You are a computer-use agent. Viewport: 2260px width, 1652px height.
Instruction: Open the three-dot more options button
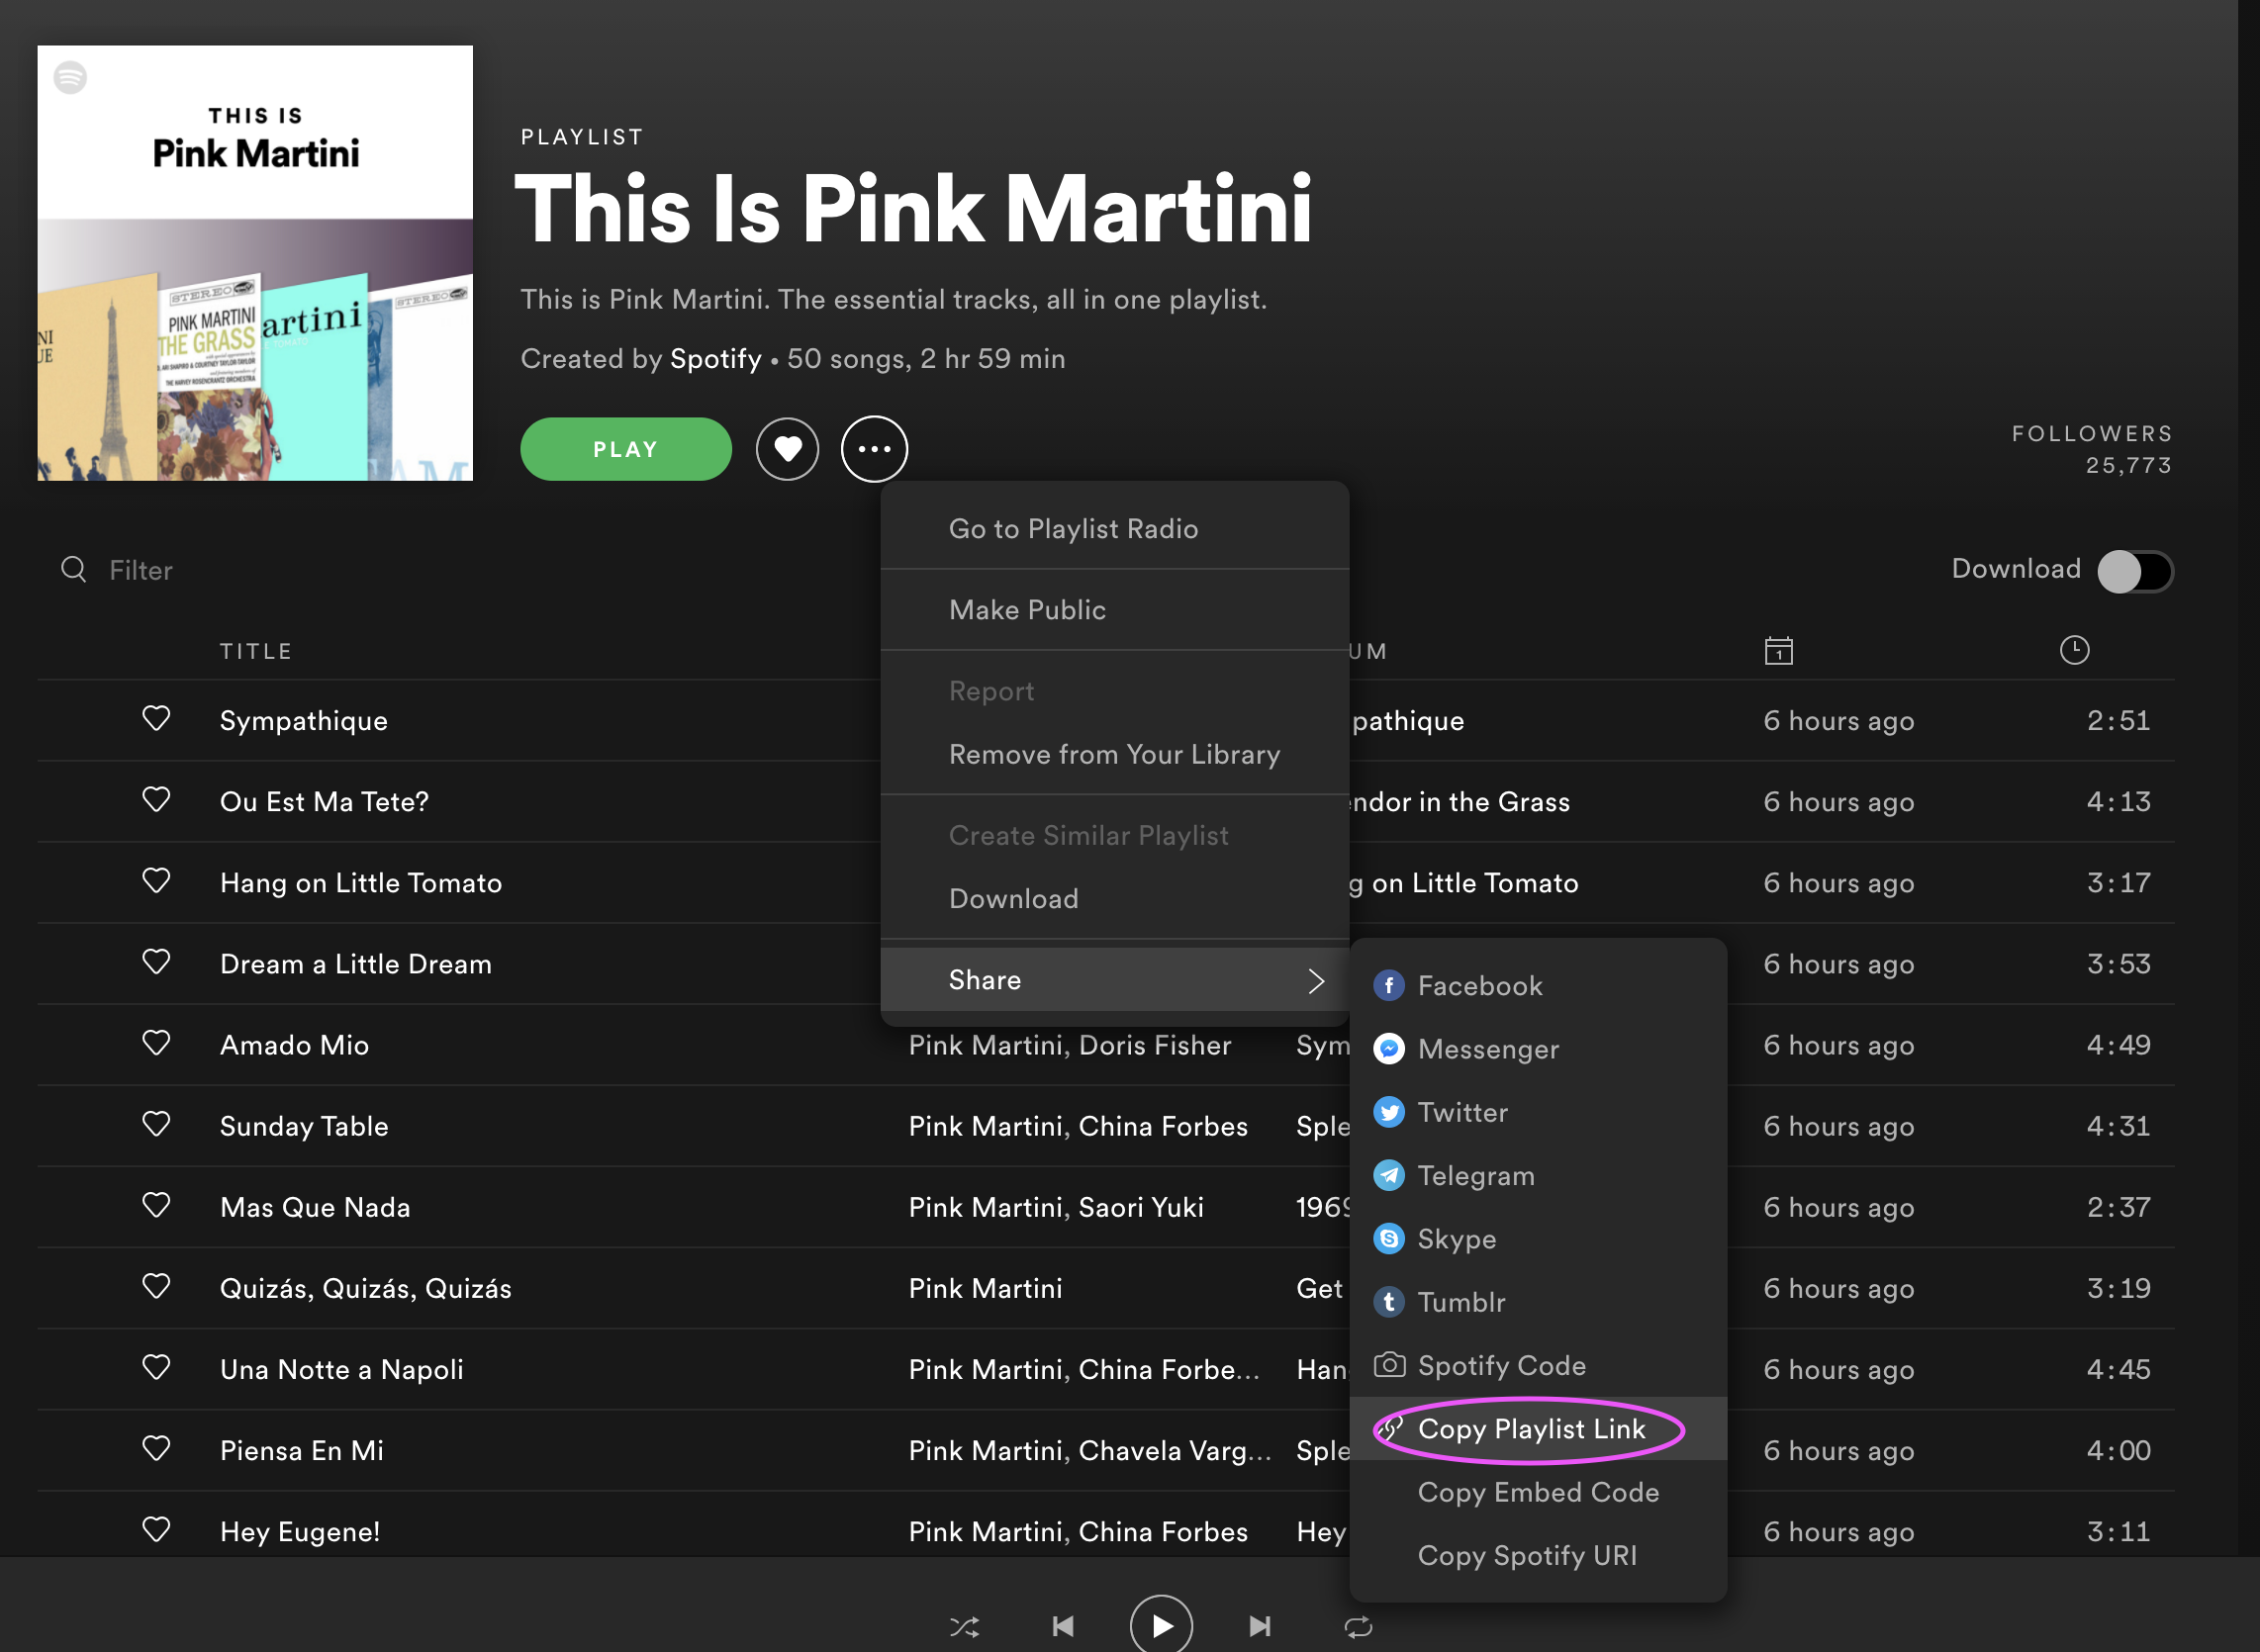point(874,449)
